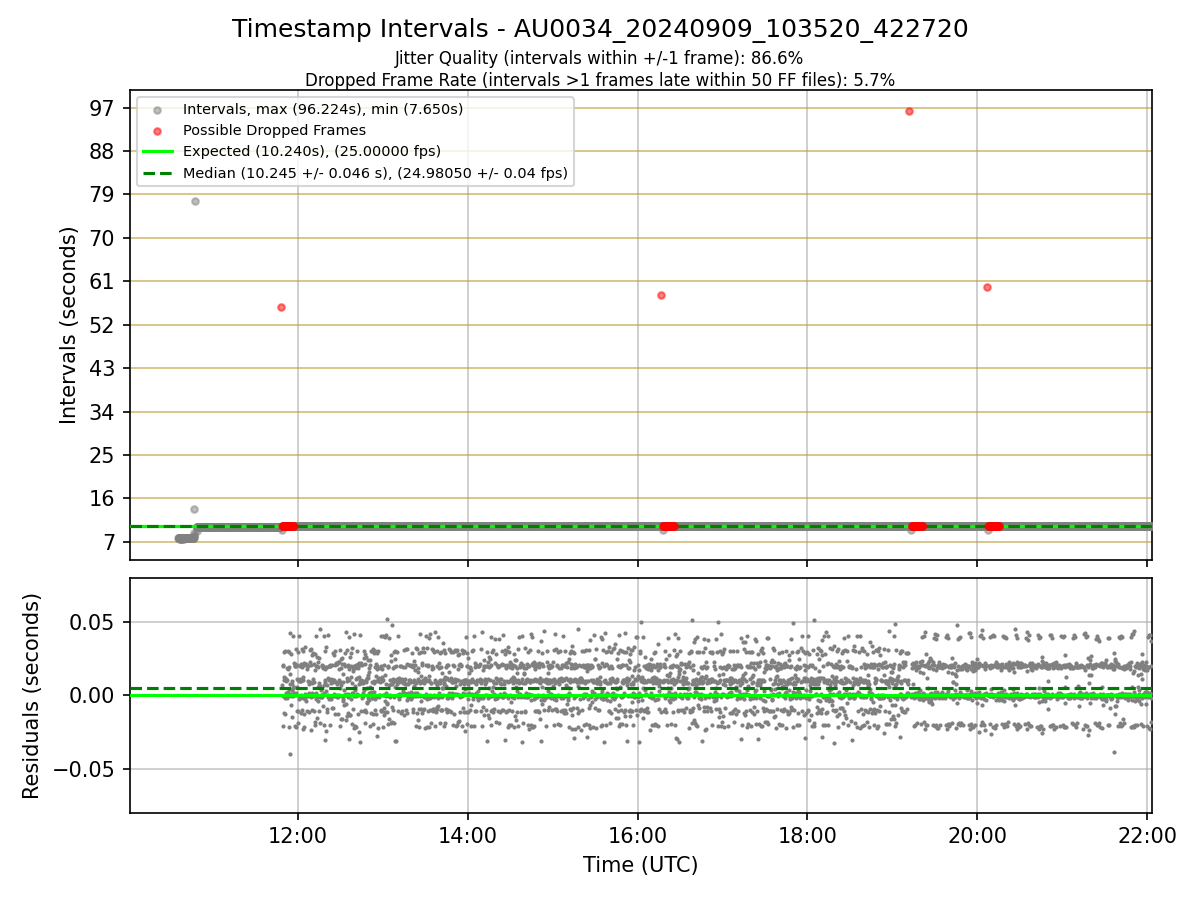1200x900 pixels.
Task: Click the y-axis tick label '52'
Action: tap(104, 325)
